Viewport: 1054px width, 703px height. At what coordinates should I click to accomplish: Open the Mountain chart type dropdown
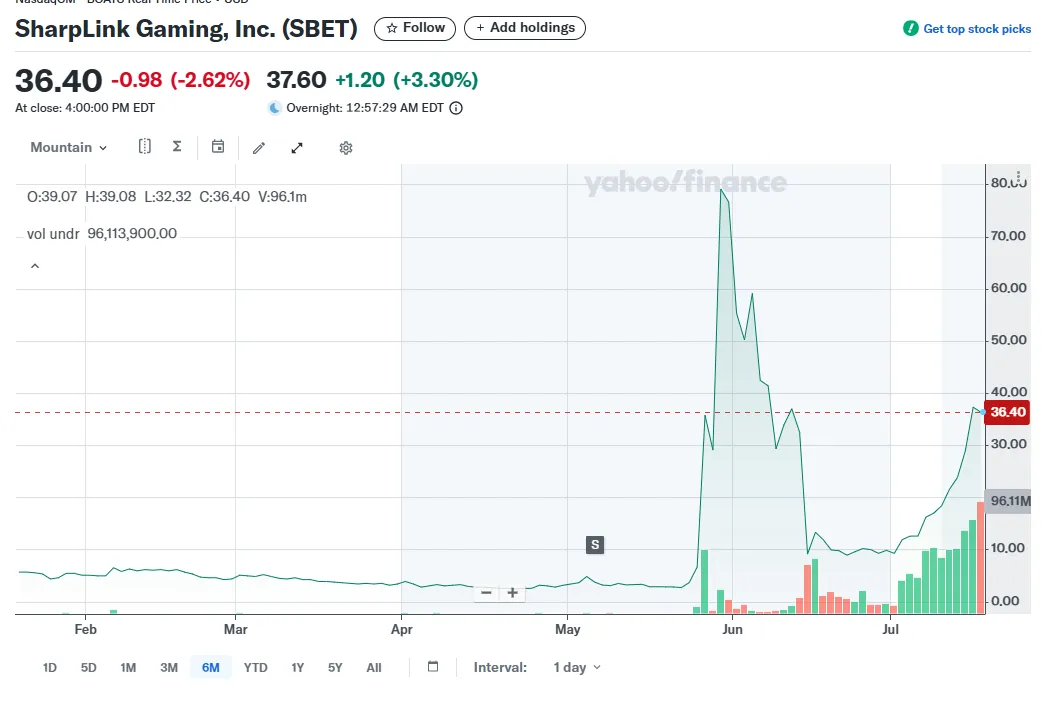(68, 148)
